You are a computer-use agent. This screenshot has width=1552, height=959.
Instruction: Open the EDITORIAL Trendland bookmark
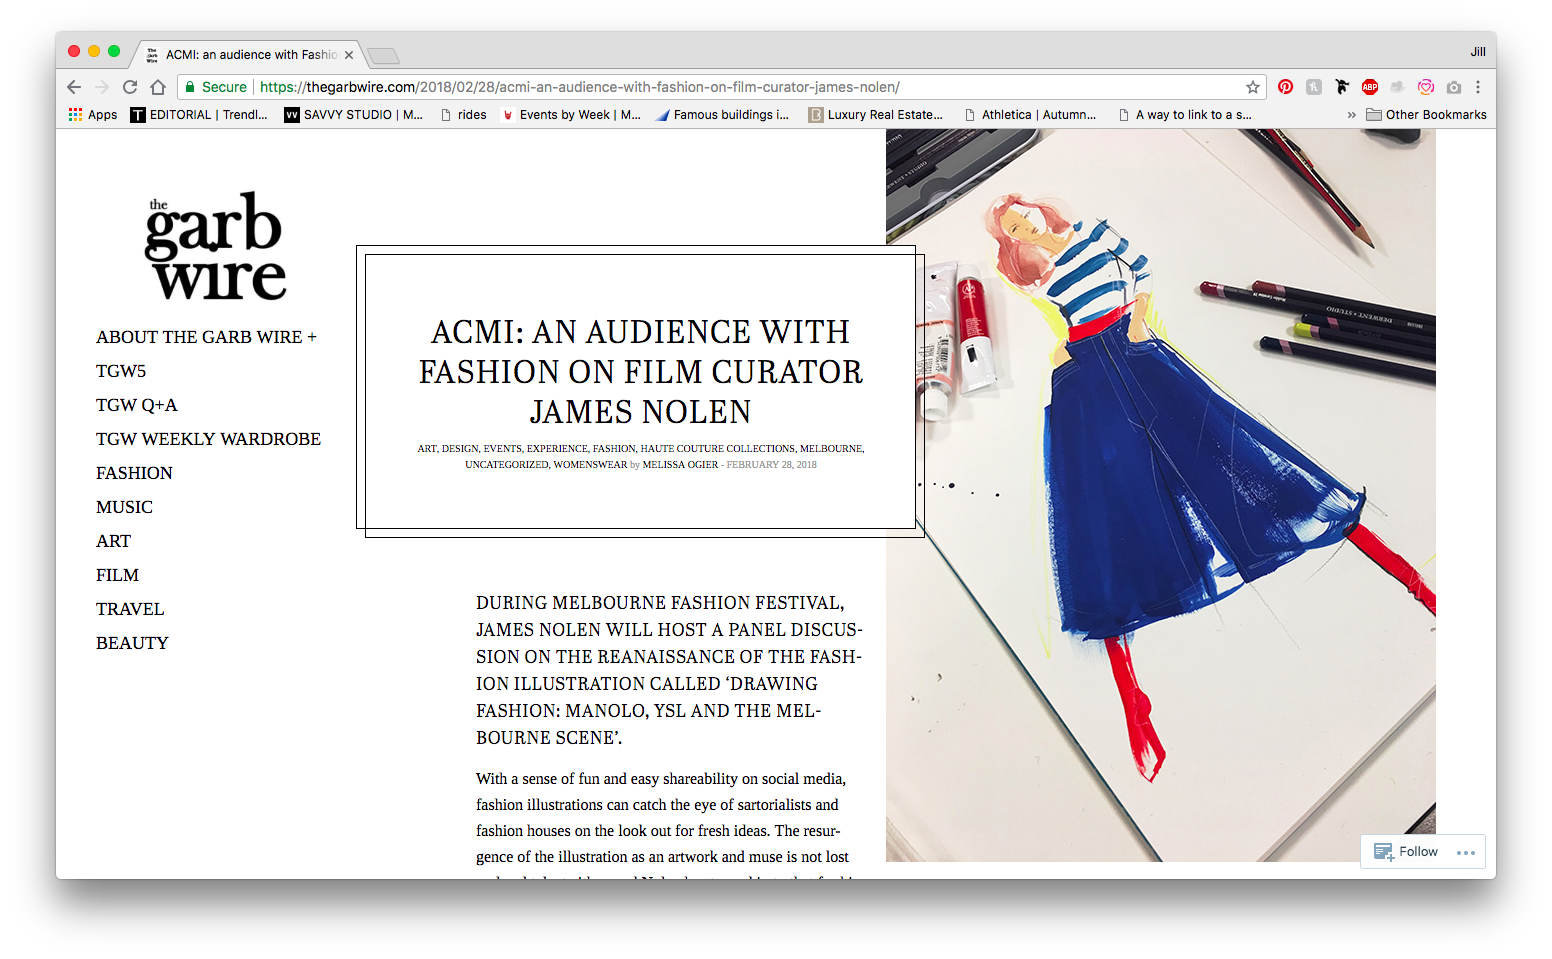coord(199,115)
